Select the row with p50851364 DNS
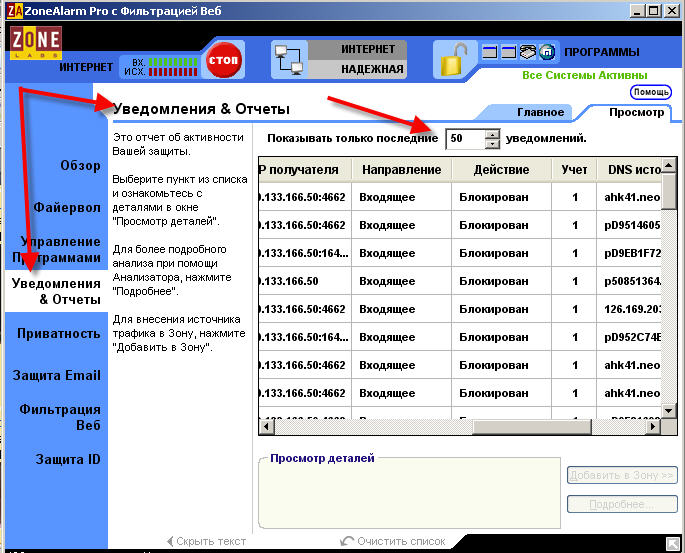 [460, 281]
